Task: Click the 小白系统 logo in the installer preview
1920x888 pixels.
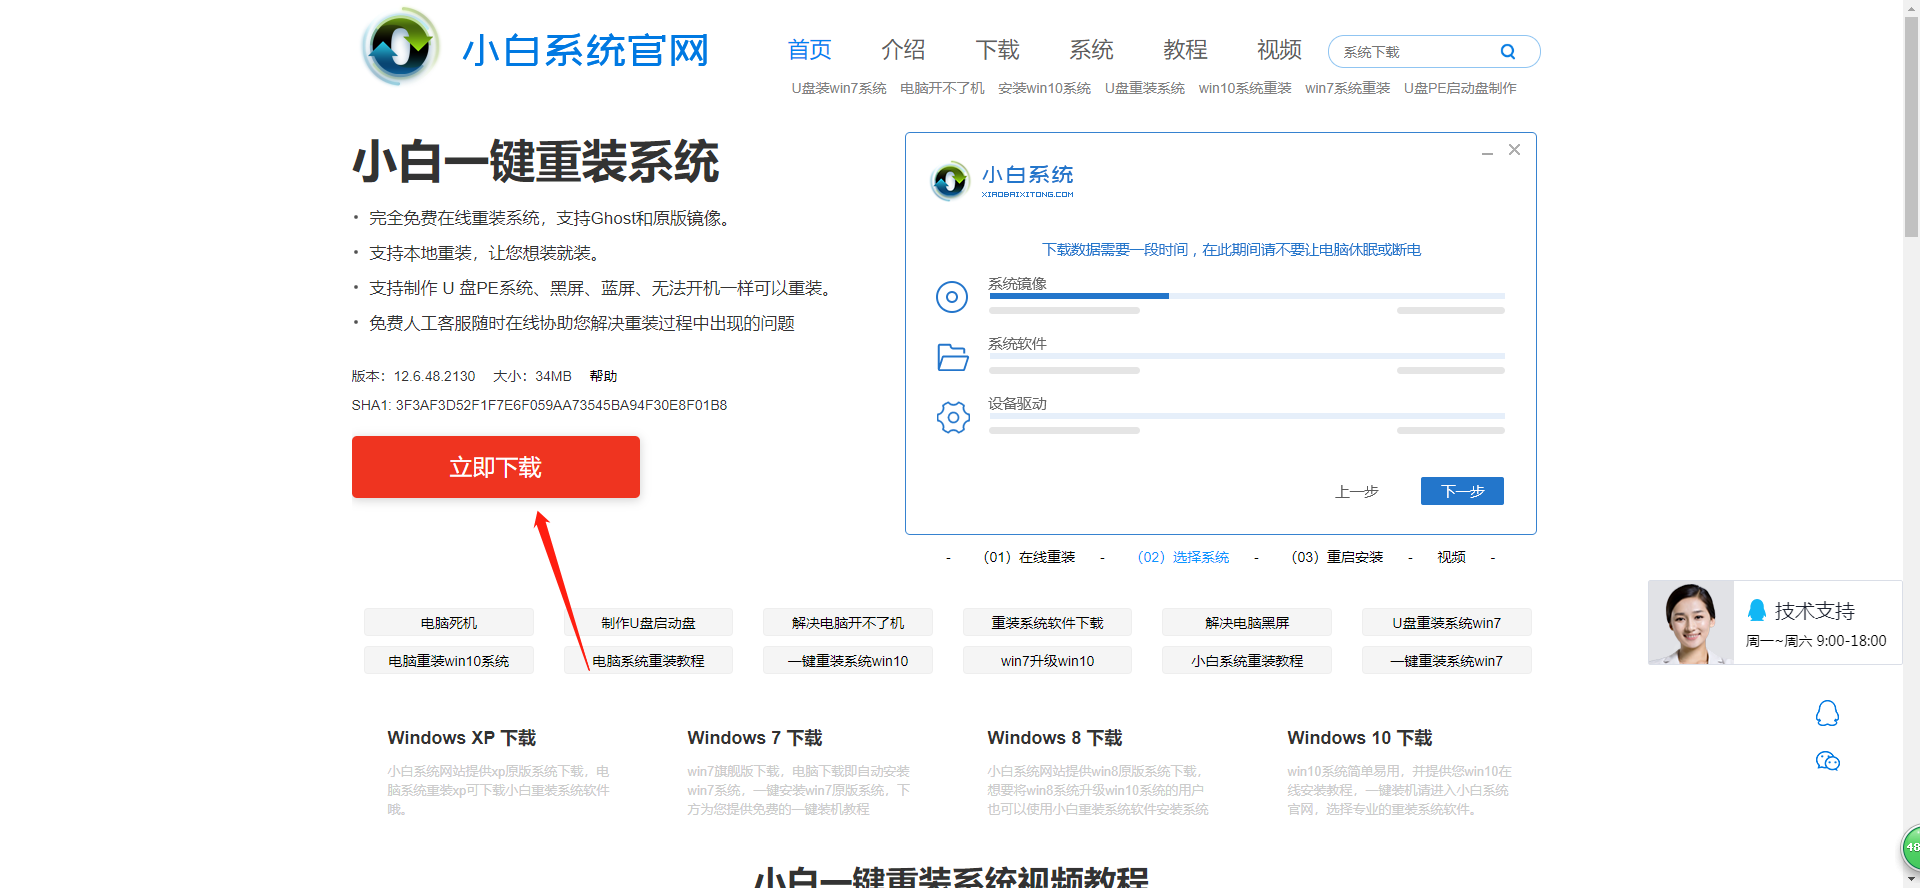Action: pyautogui.click(x=1002, y=181)
